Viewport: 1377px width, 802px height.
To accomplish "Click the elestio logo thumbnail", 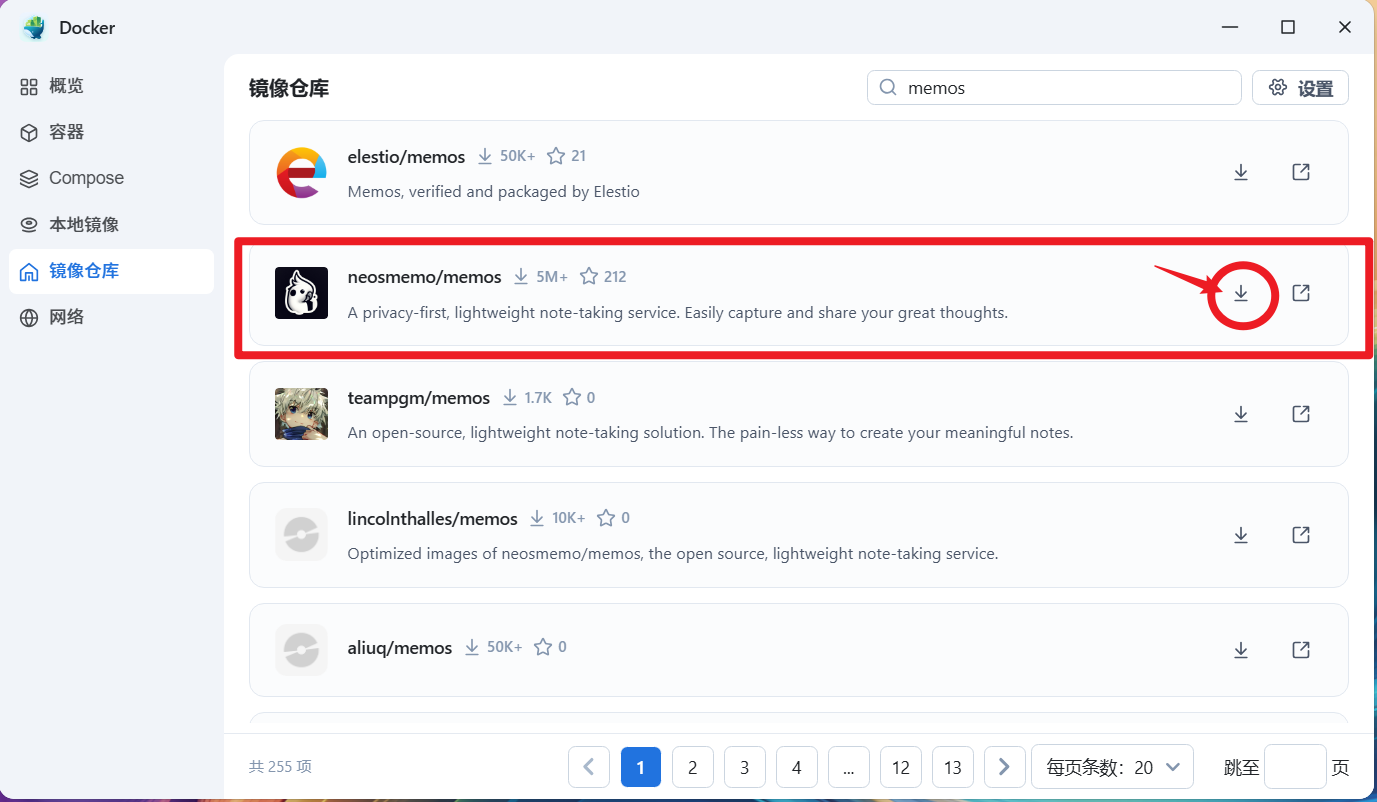I will (301, 172).
